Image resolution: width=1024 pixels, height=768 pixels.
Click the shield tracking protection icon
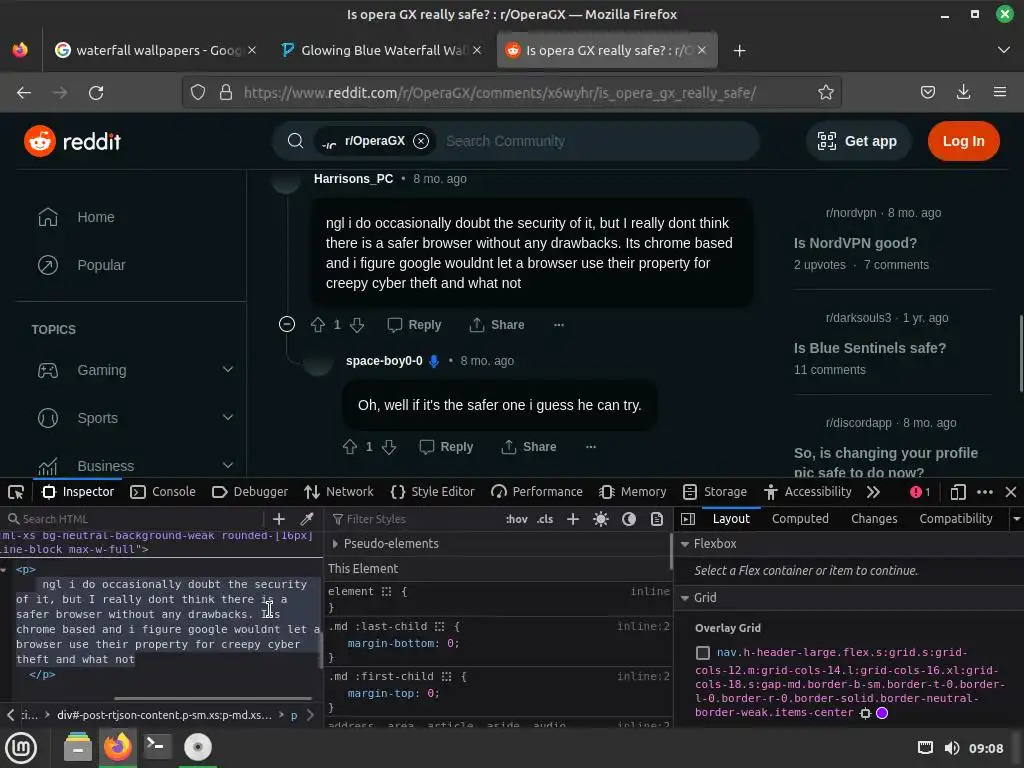pyautogui.click(x=198, y=93)
